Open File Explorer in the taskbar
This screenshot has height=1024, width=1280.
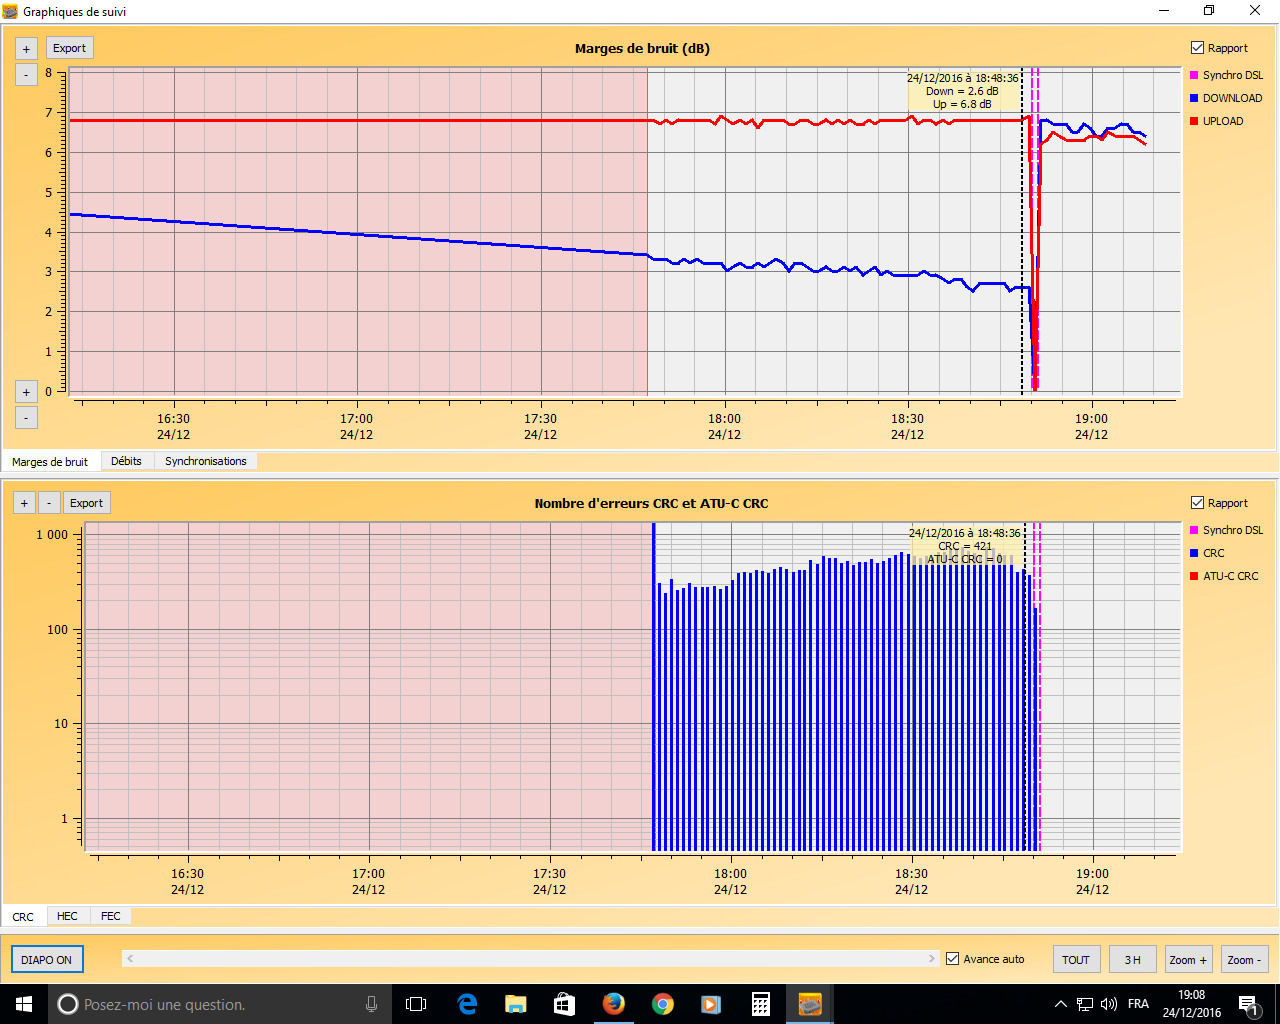click(516, 1004)
